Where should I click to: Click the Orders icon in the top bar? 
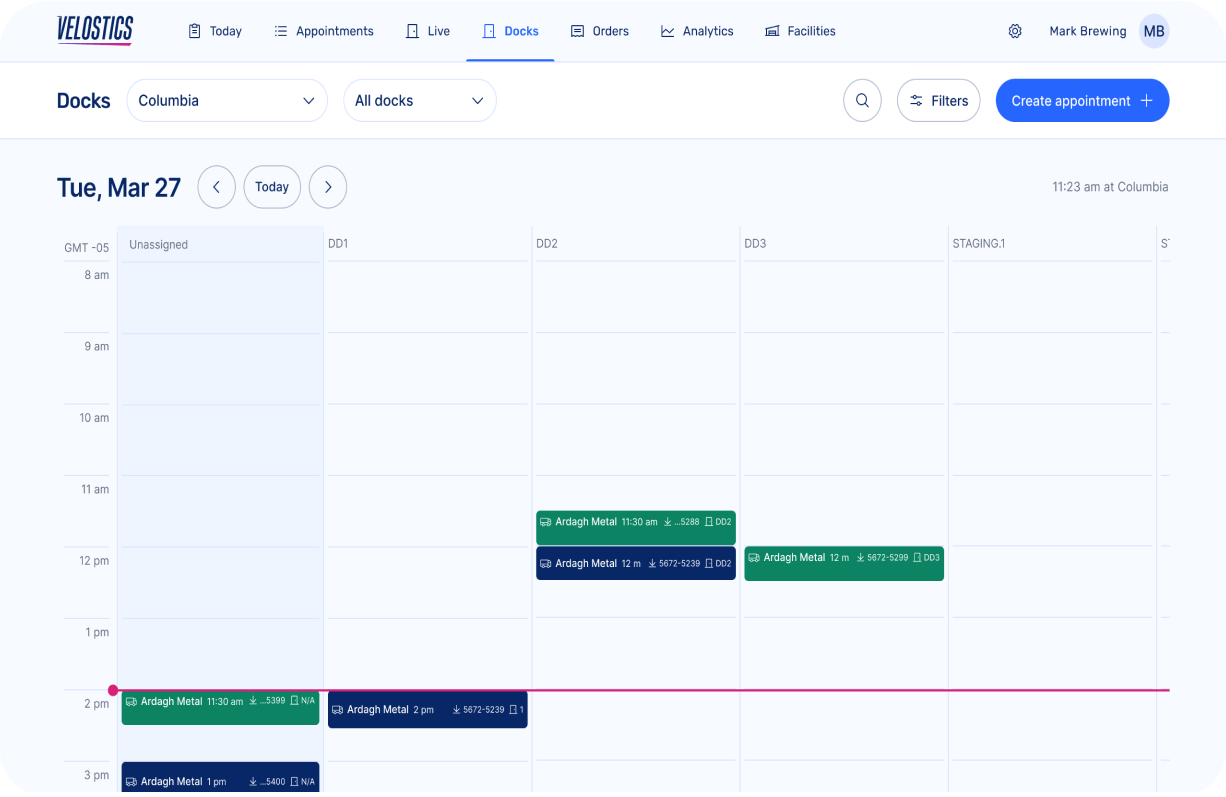pos(577,31)
